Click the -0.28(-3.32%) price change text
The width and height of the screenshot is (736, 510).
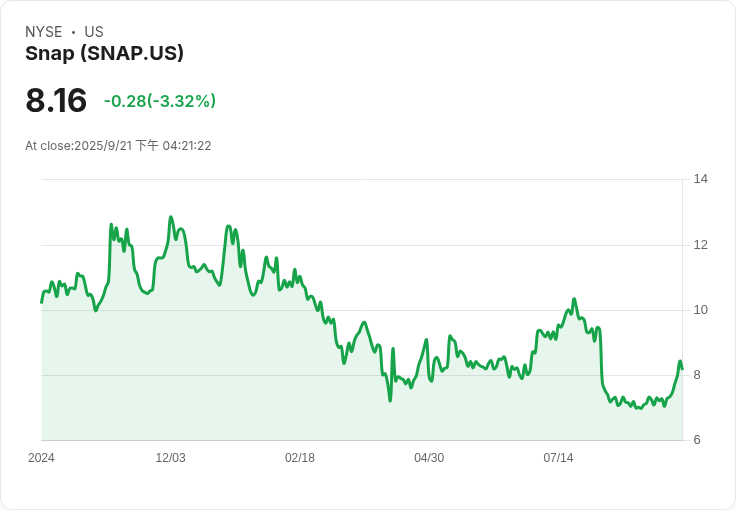tap(160, 101)
